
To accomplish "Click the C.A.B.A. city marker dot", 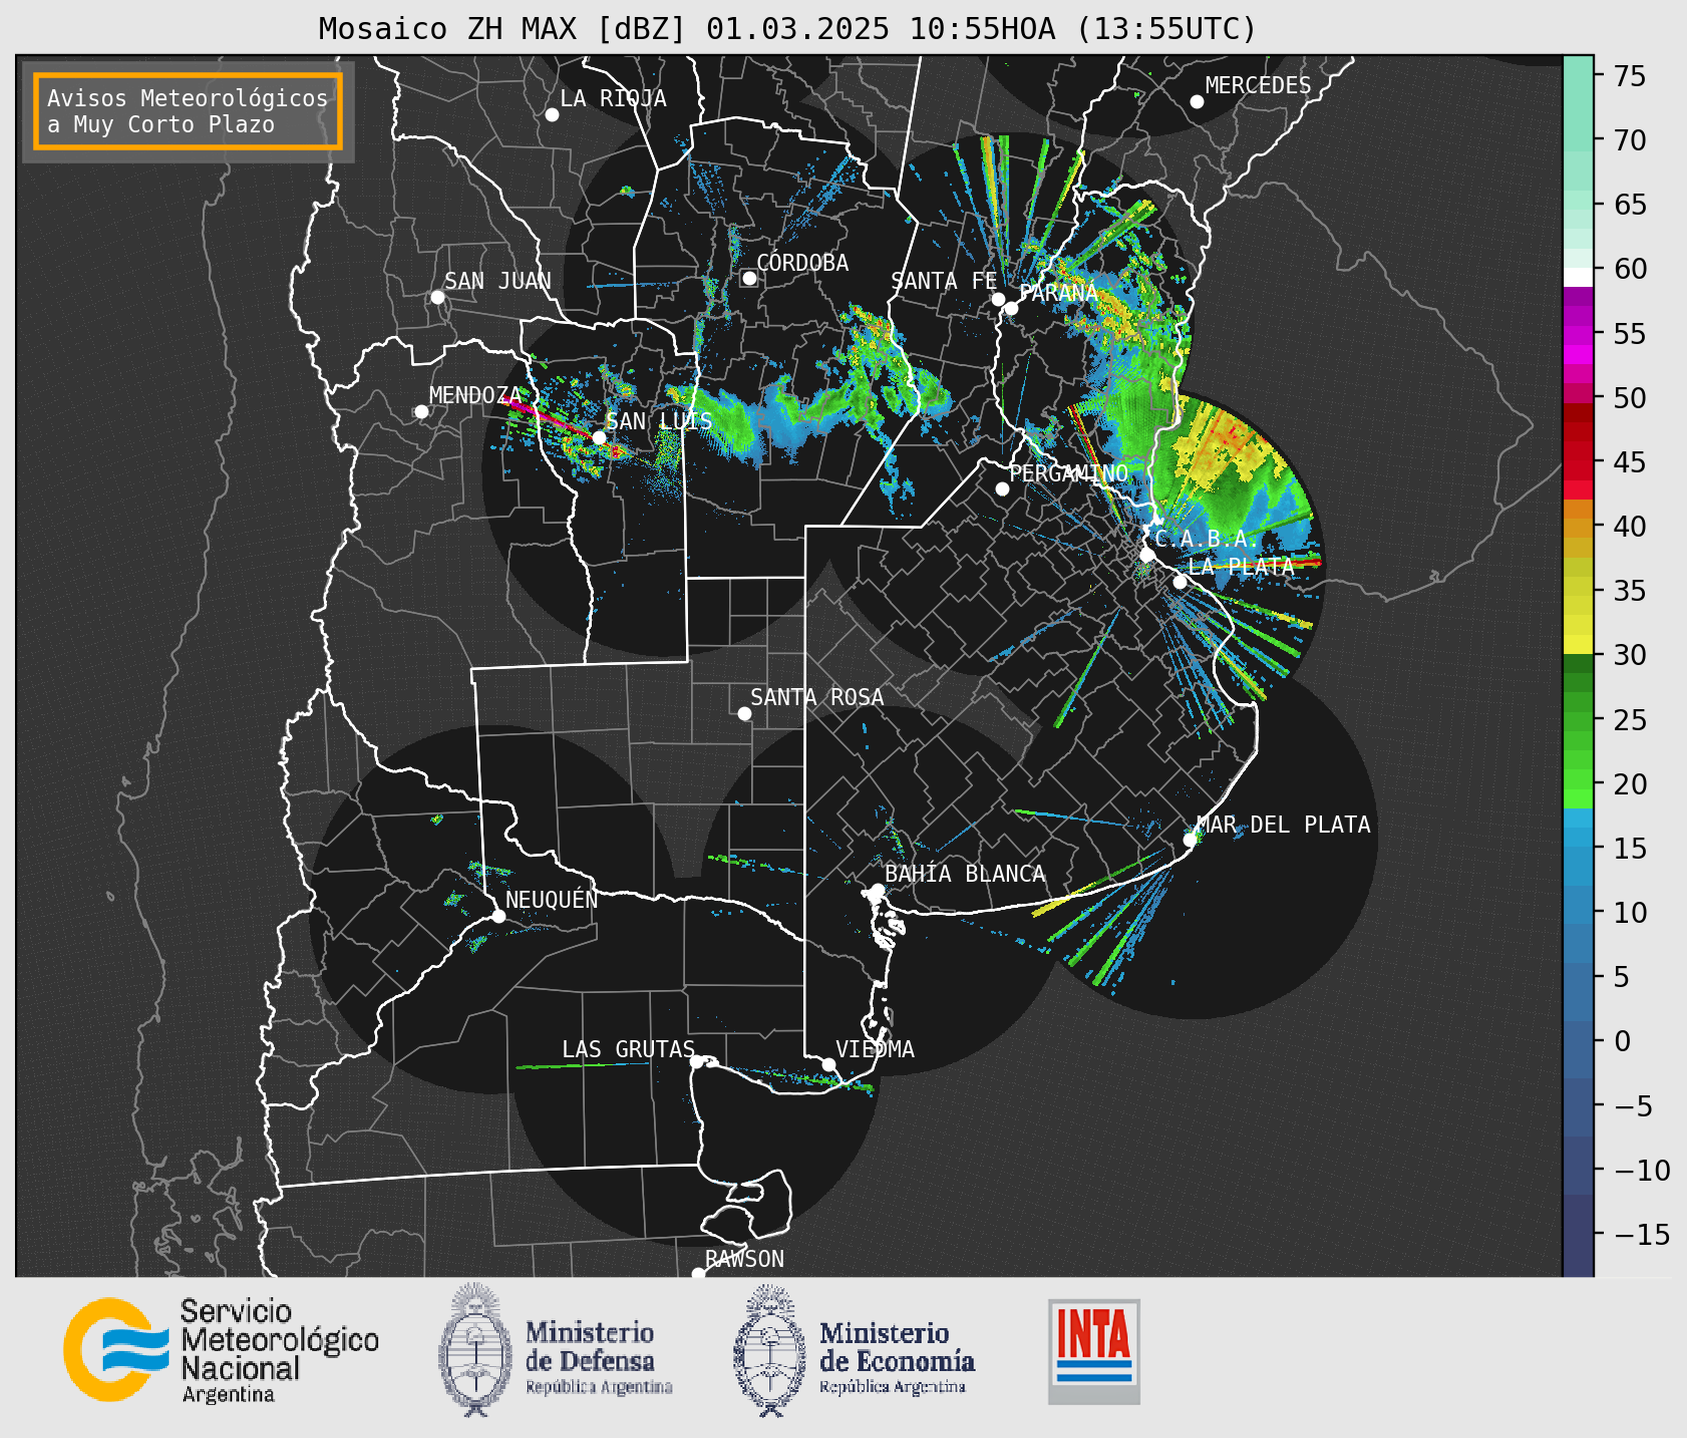I will (1147, 555).
